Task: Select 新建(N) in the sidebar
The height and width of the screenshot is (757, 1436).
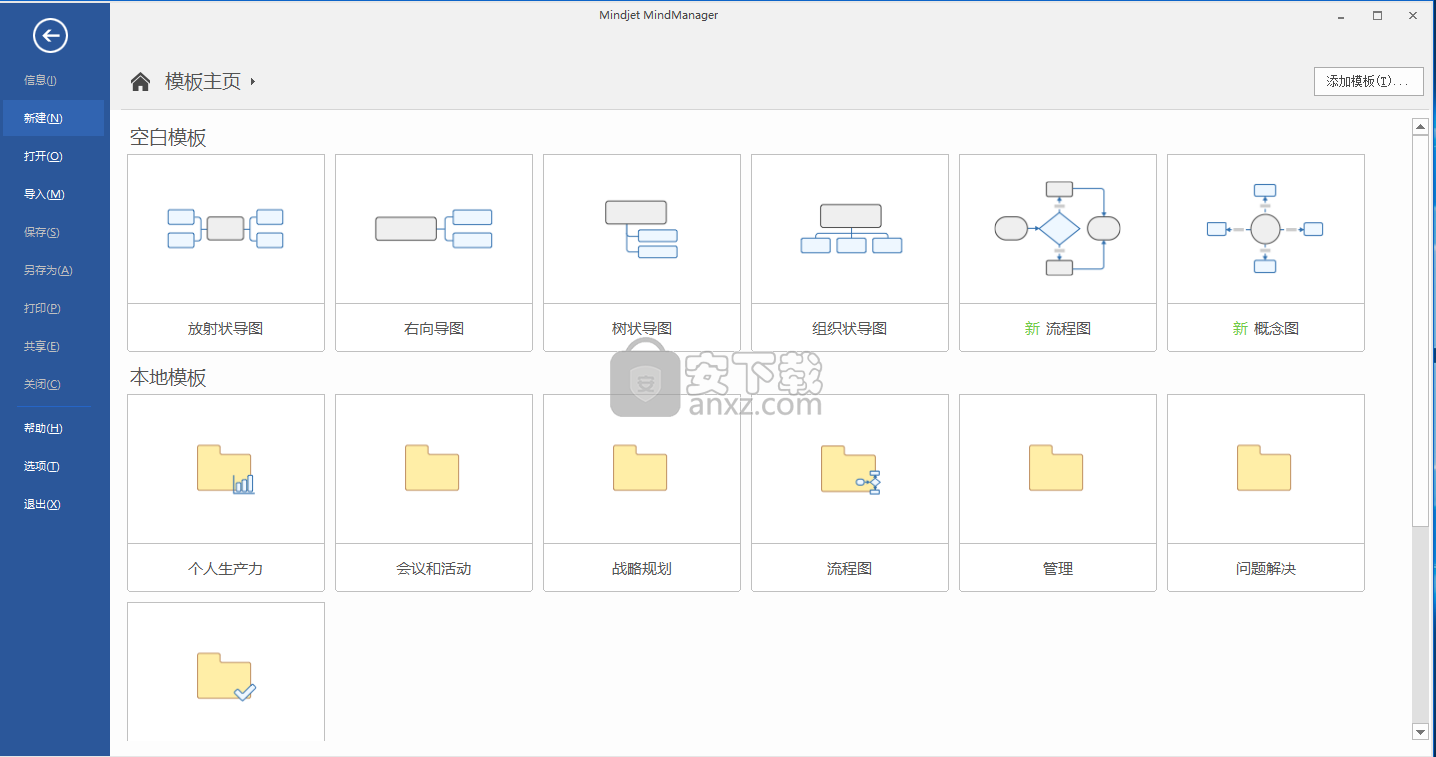Action: coord(54,118)
